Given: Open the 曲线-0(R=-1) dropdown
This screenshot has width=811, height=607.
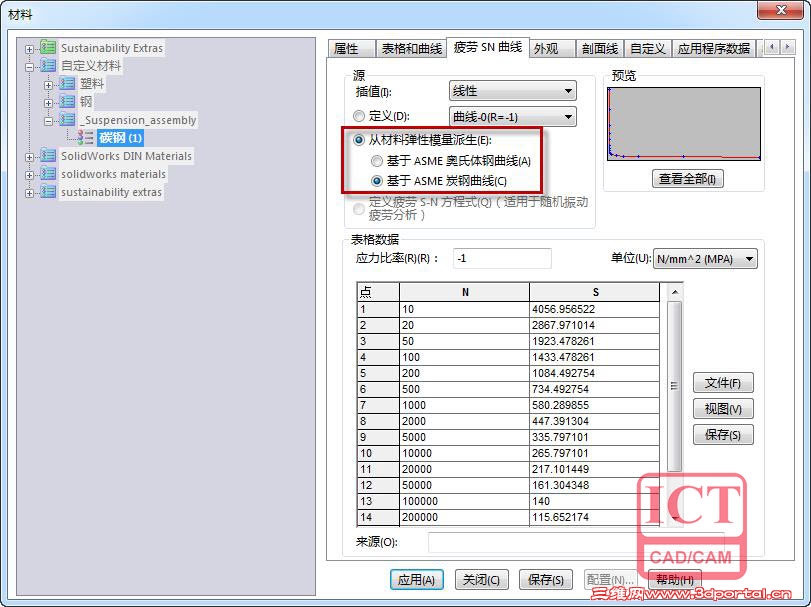Looking at the screenshot, I should [513, 117].
